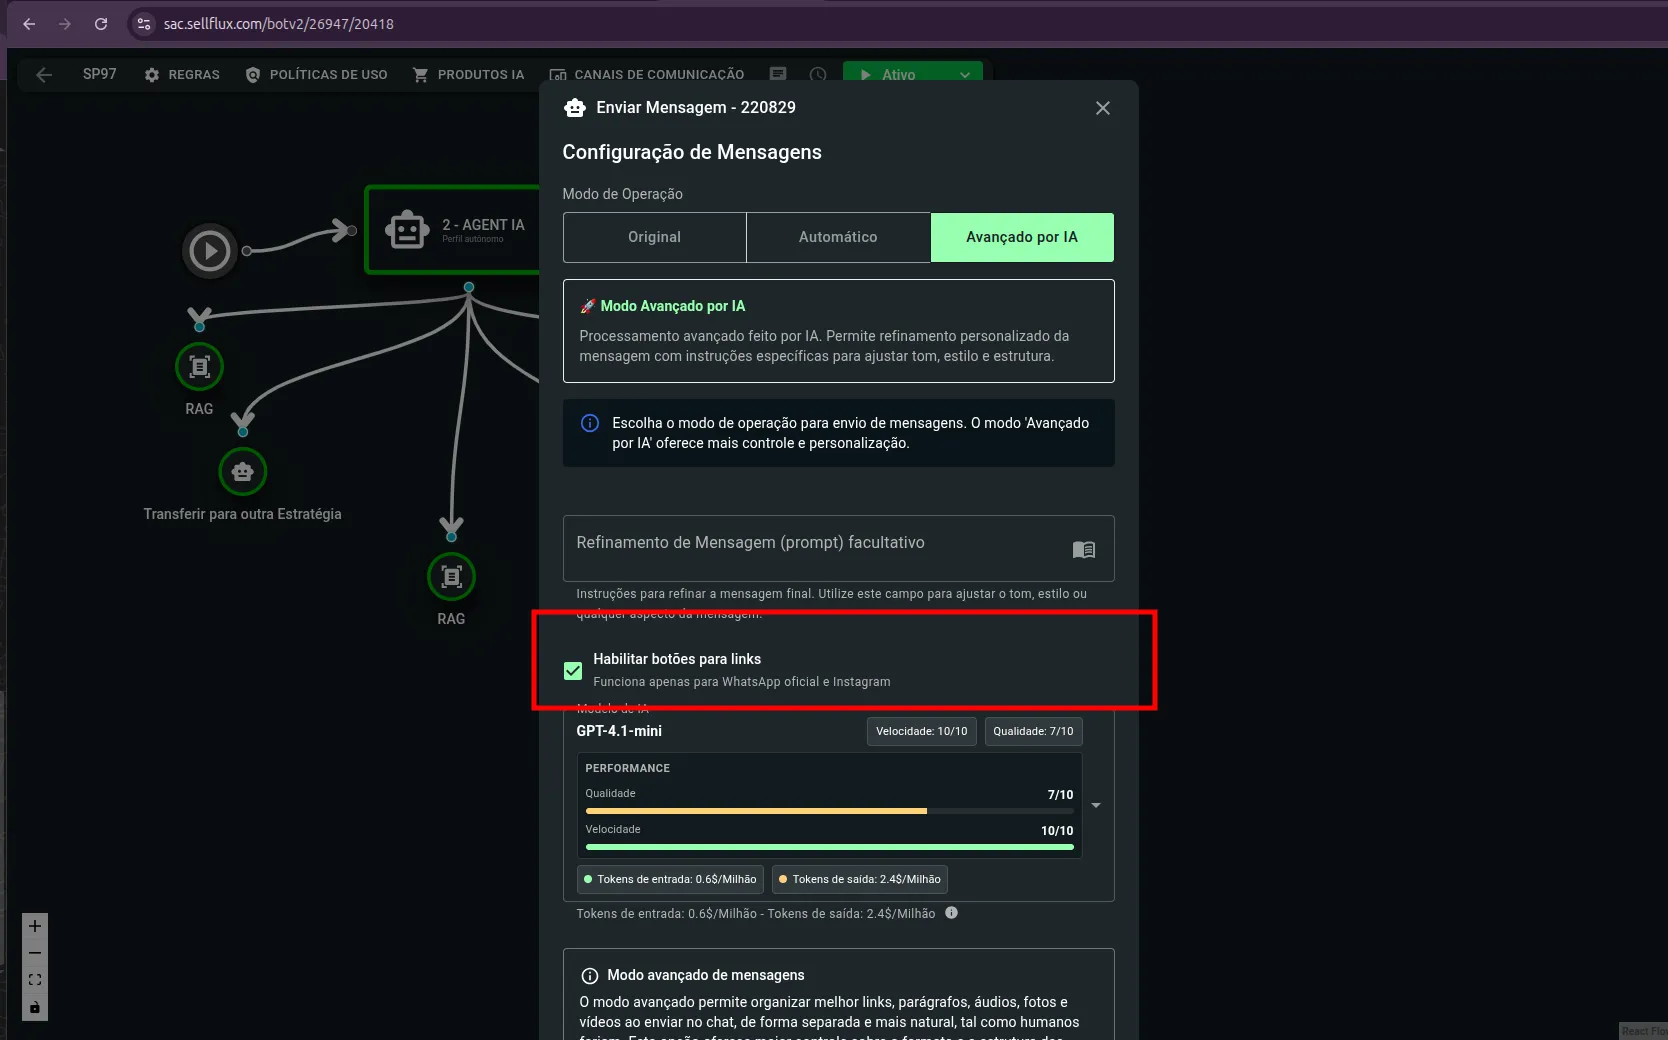Screen dimensions: 1668x1040
Task: Open the Ativo status dropdown
Action: tap(964, 75)
